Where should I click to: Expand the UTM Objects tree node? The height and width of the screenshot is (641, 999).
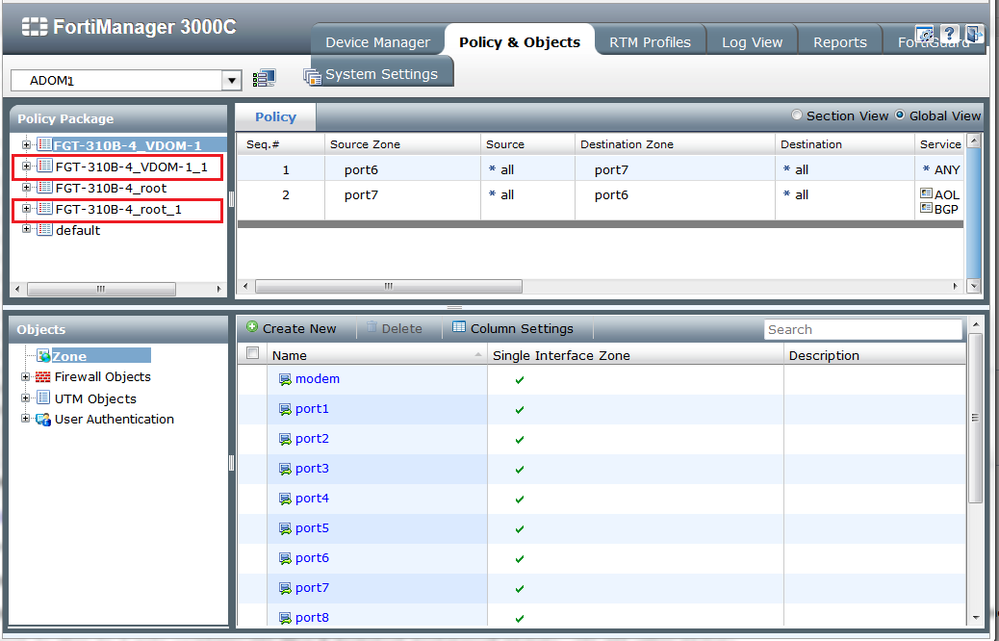25,398
